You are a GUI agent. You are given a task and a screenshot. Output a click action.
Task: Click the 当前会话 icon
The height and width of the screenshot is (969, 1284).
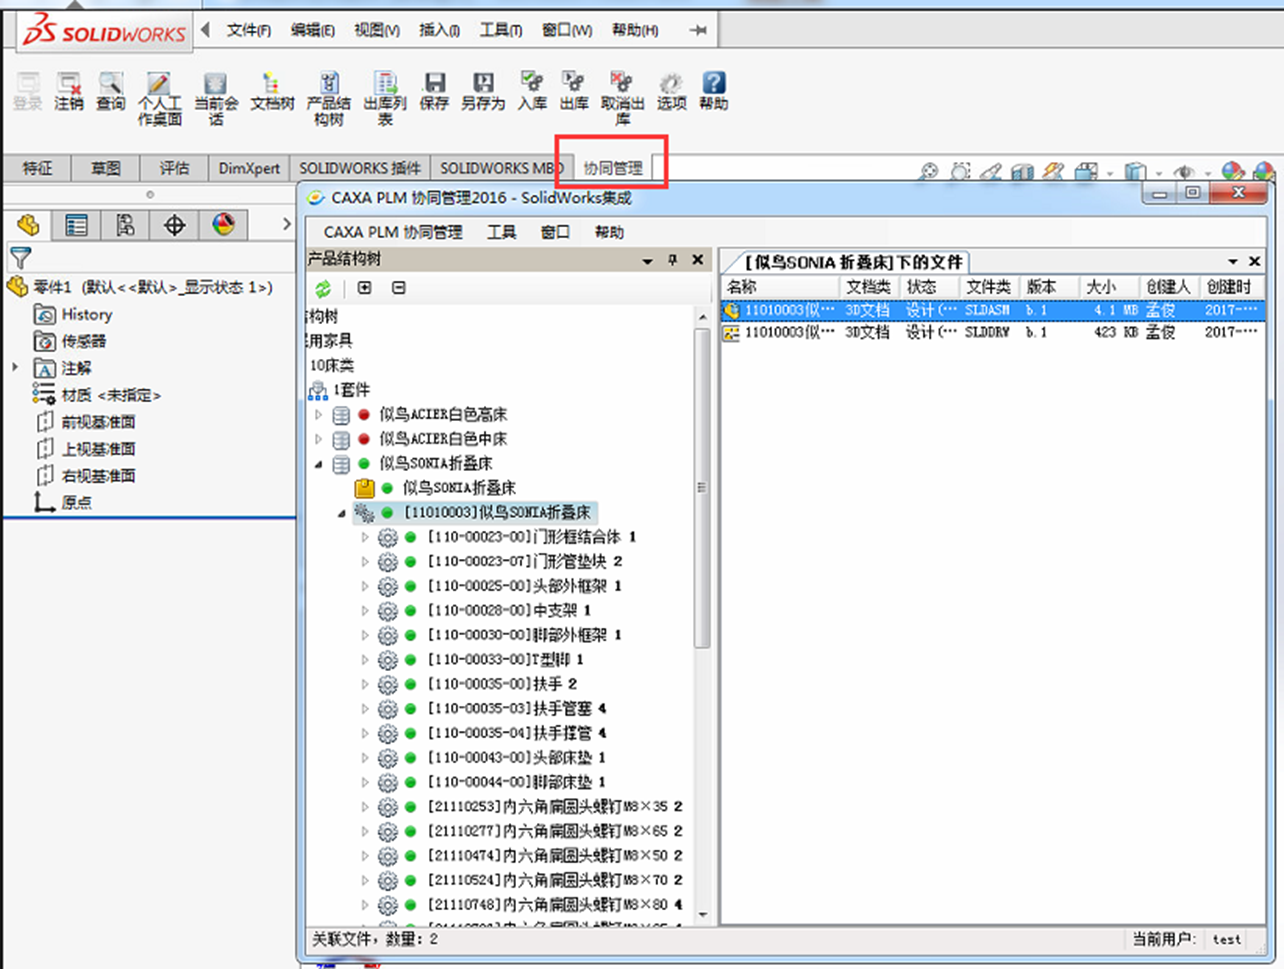point(216,98)
